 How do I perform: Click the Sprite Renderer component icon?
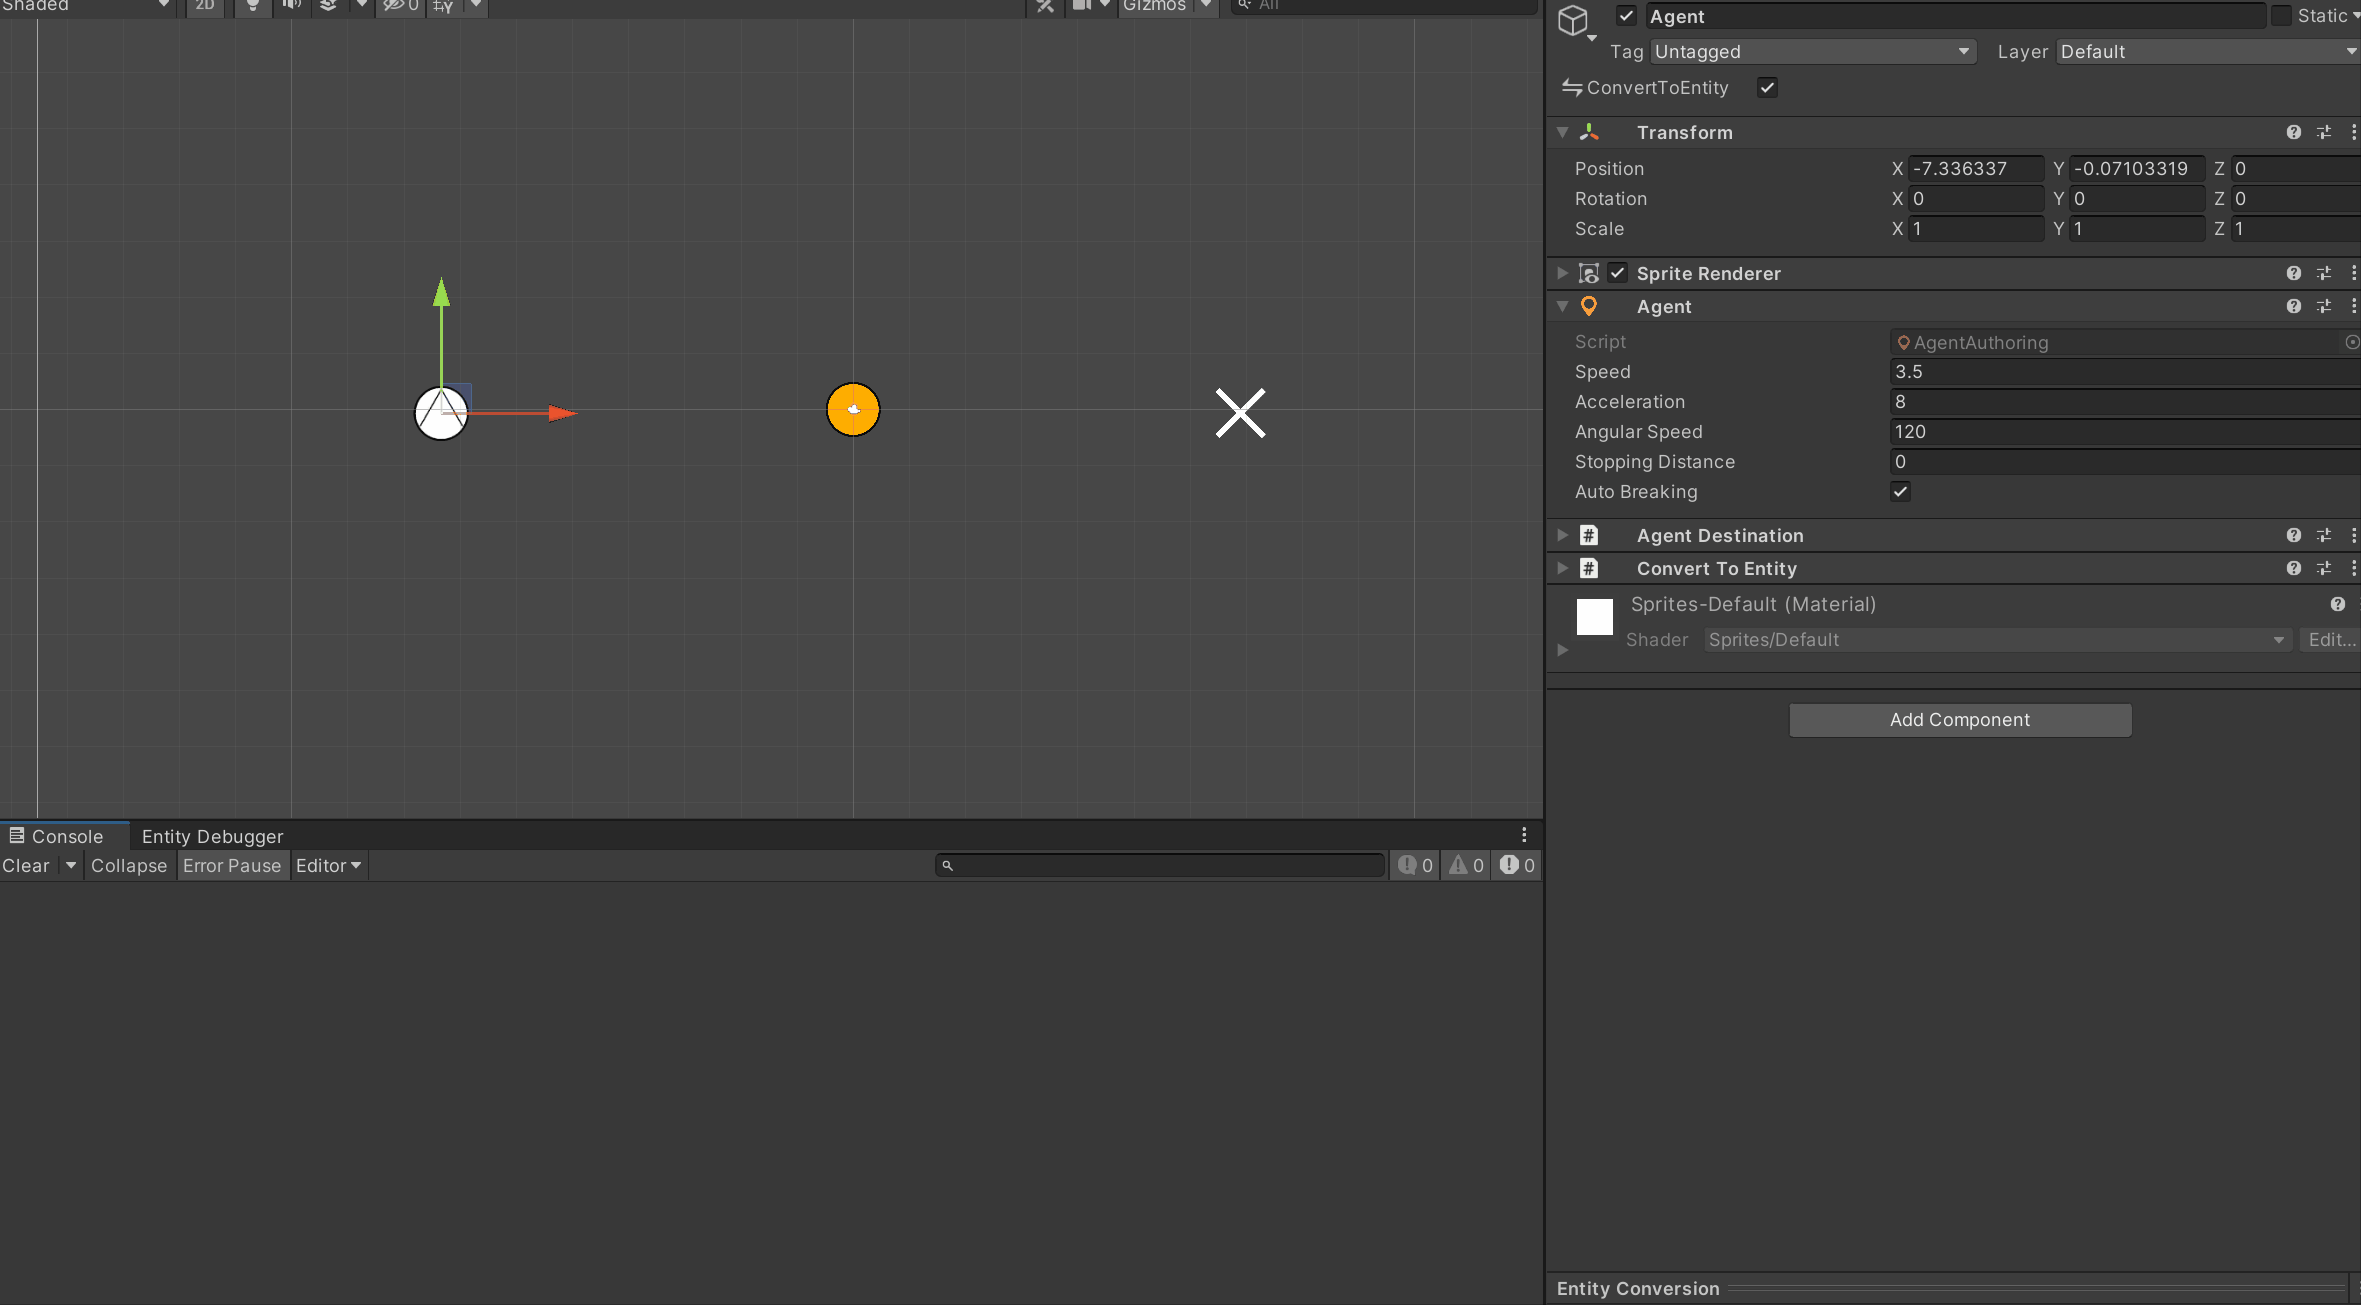pyautogui.click(x=1589, y=273)
